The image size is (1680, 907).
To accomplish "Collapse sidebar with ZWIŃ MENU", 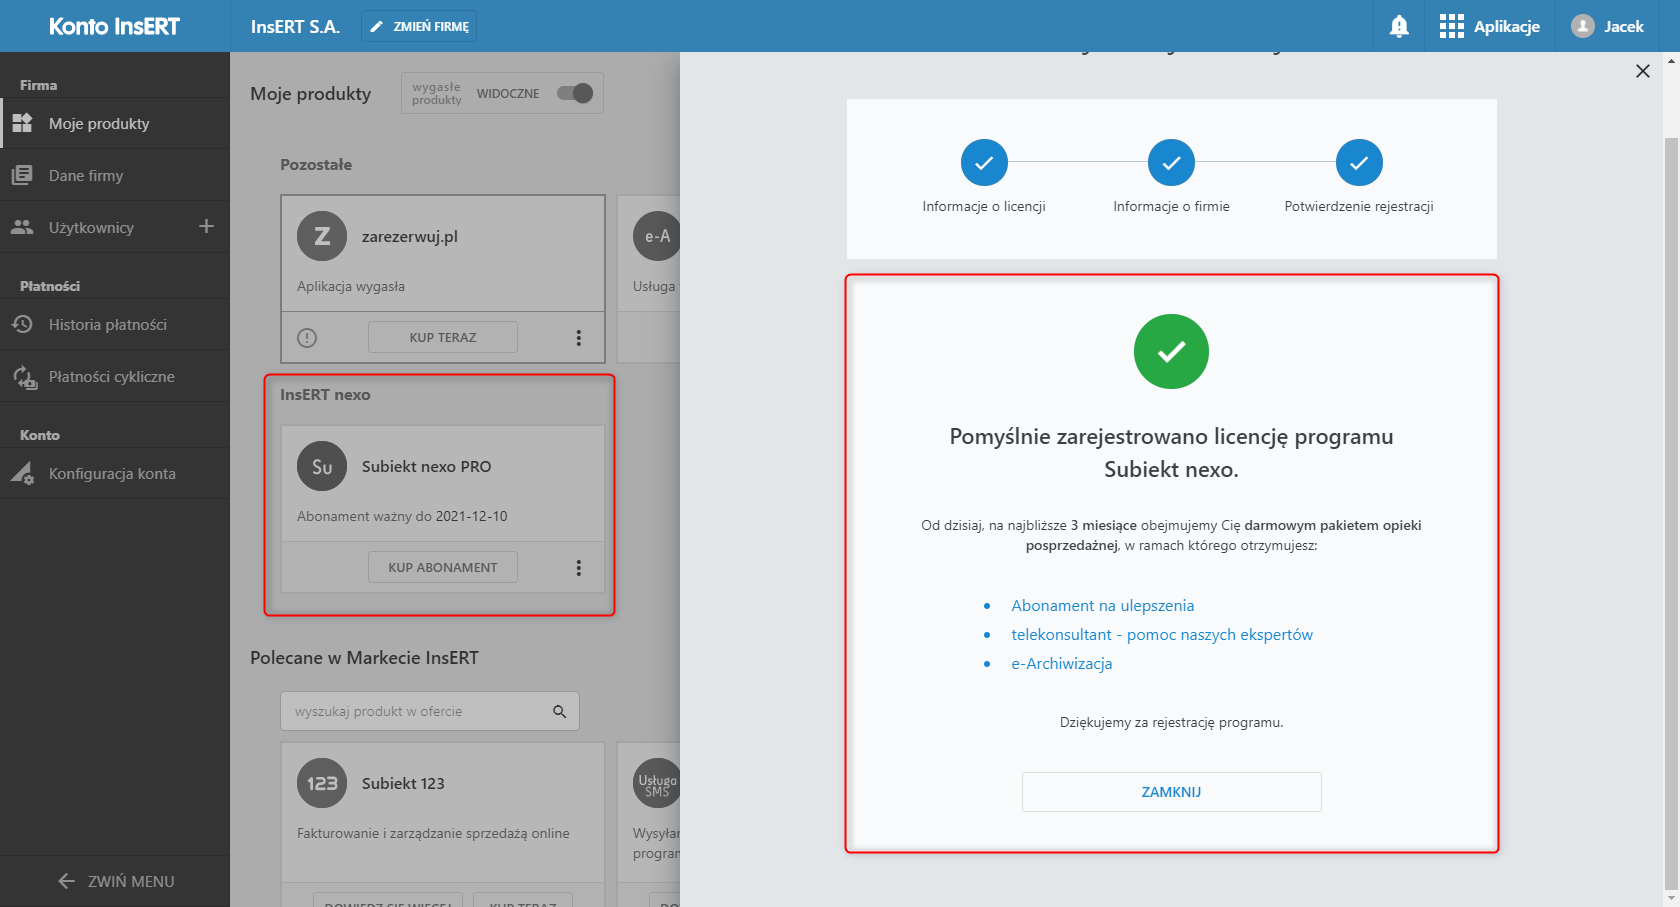I will 115,881.
